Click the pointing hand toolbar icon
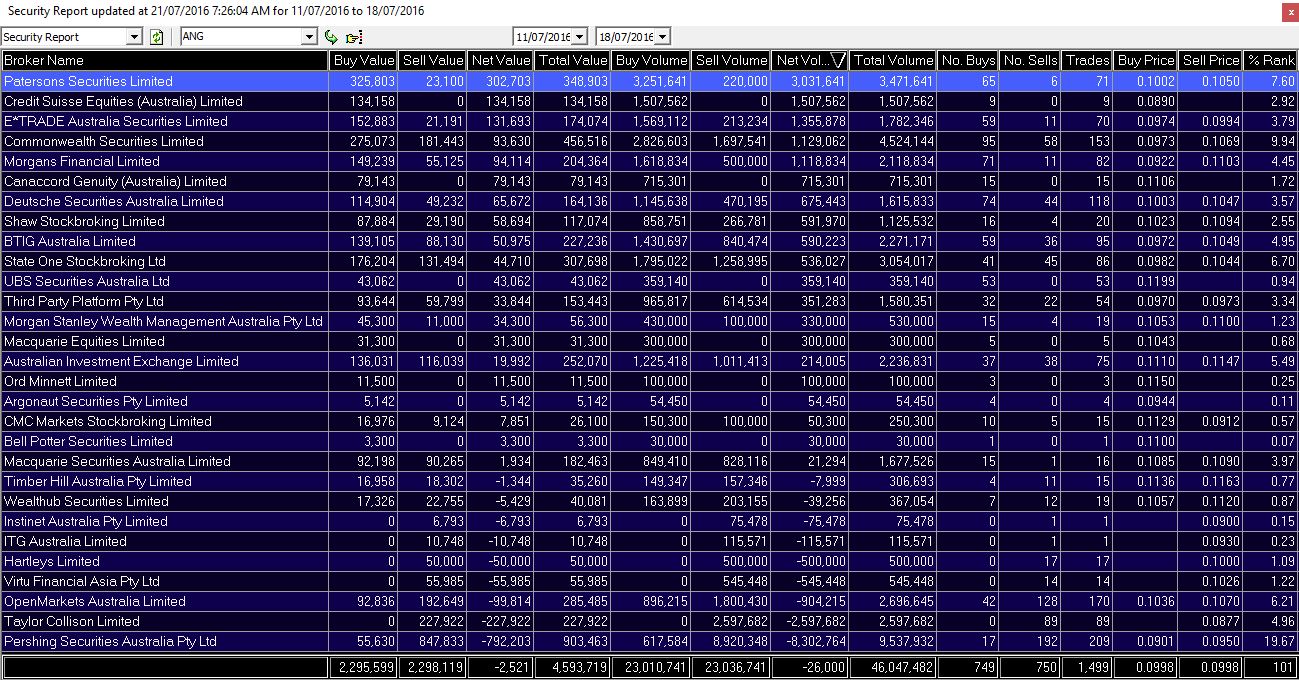1299x680 pixels. click(x=353, y=37)
